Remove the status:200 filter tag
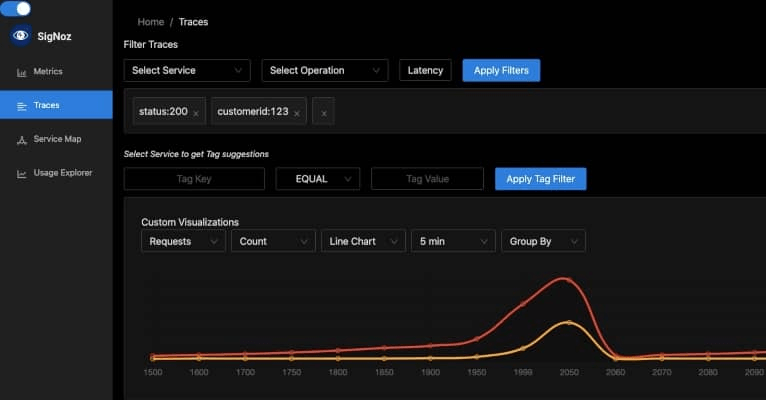The width and height of the screenshot is (766, 400). tap(196, 113)
